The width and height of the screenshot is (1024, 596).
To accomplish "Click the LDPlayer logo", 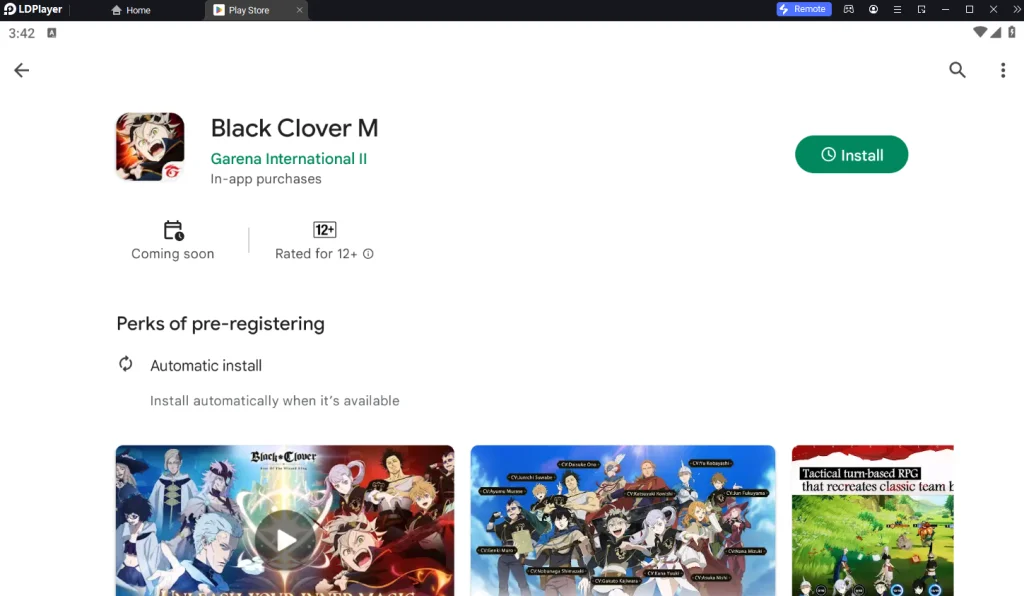I will pyautogui.click(x=33, y=9).
